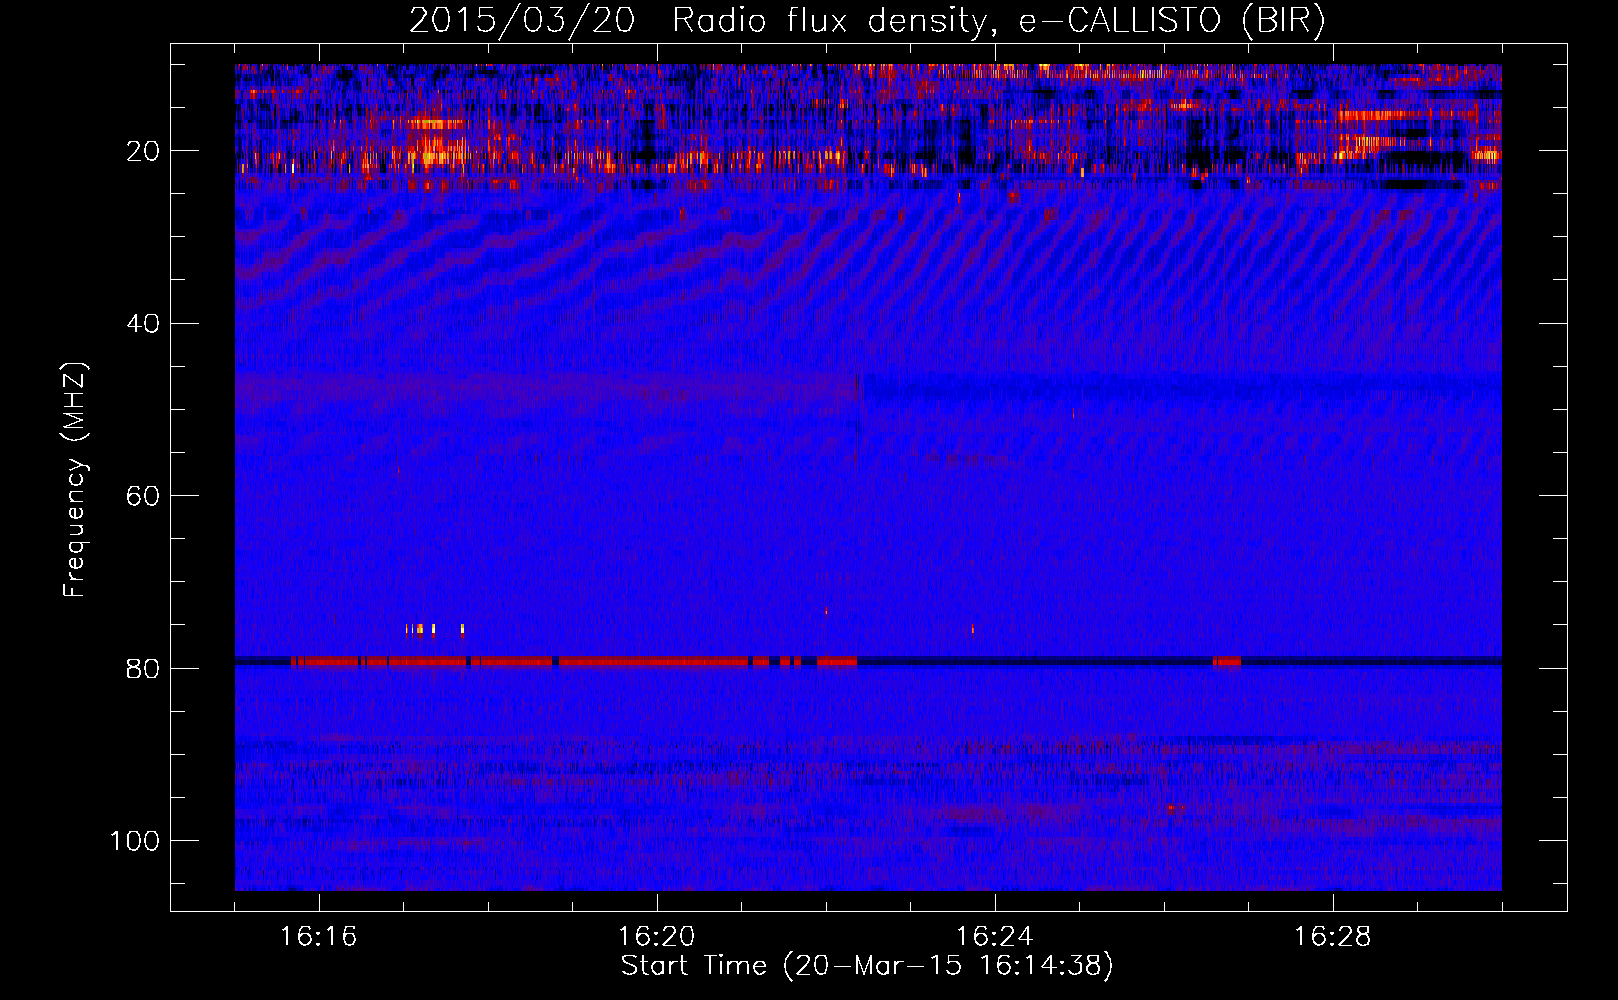Click the "16:20" time tick label

point(657,937)
